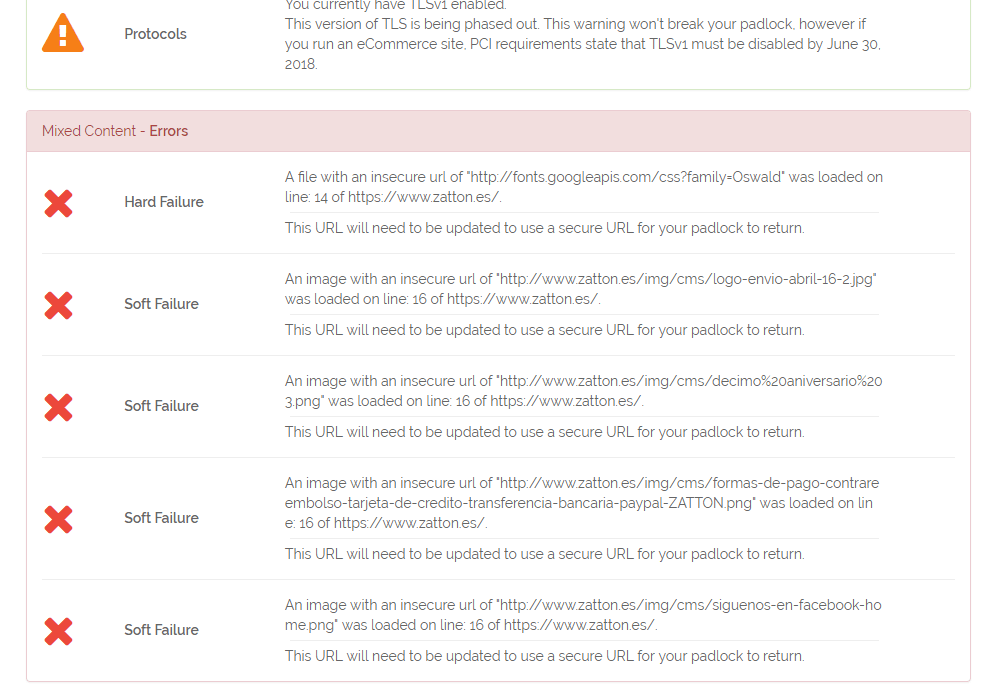Select the Protocols label
The height and width of the screenshot is (691, 983).
click(x=155, y=34)
